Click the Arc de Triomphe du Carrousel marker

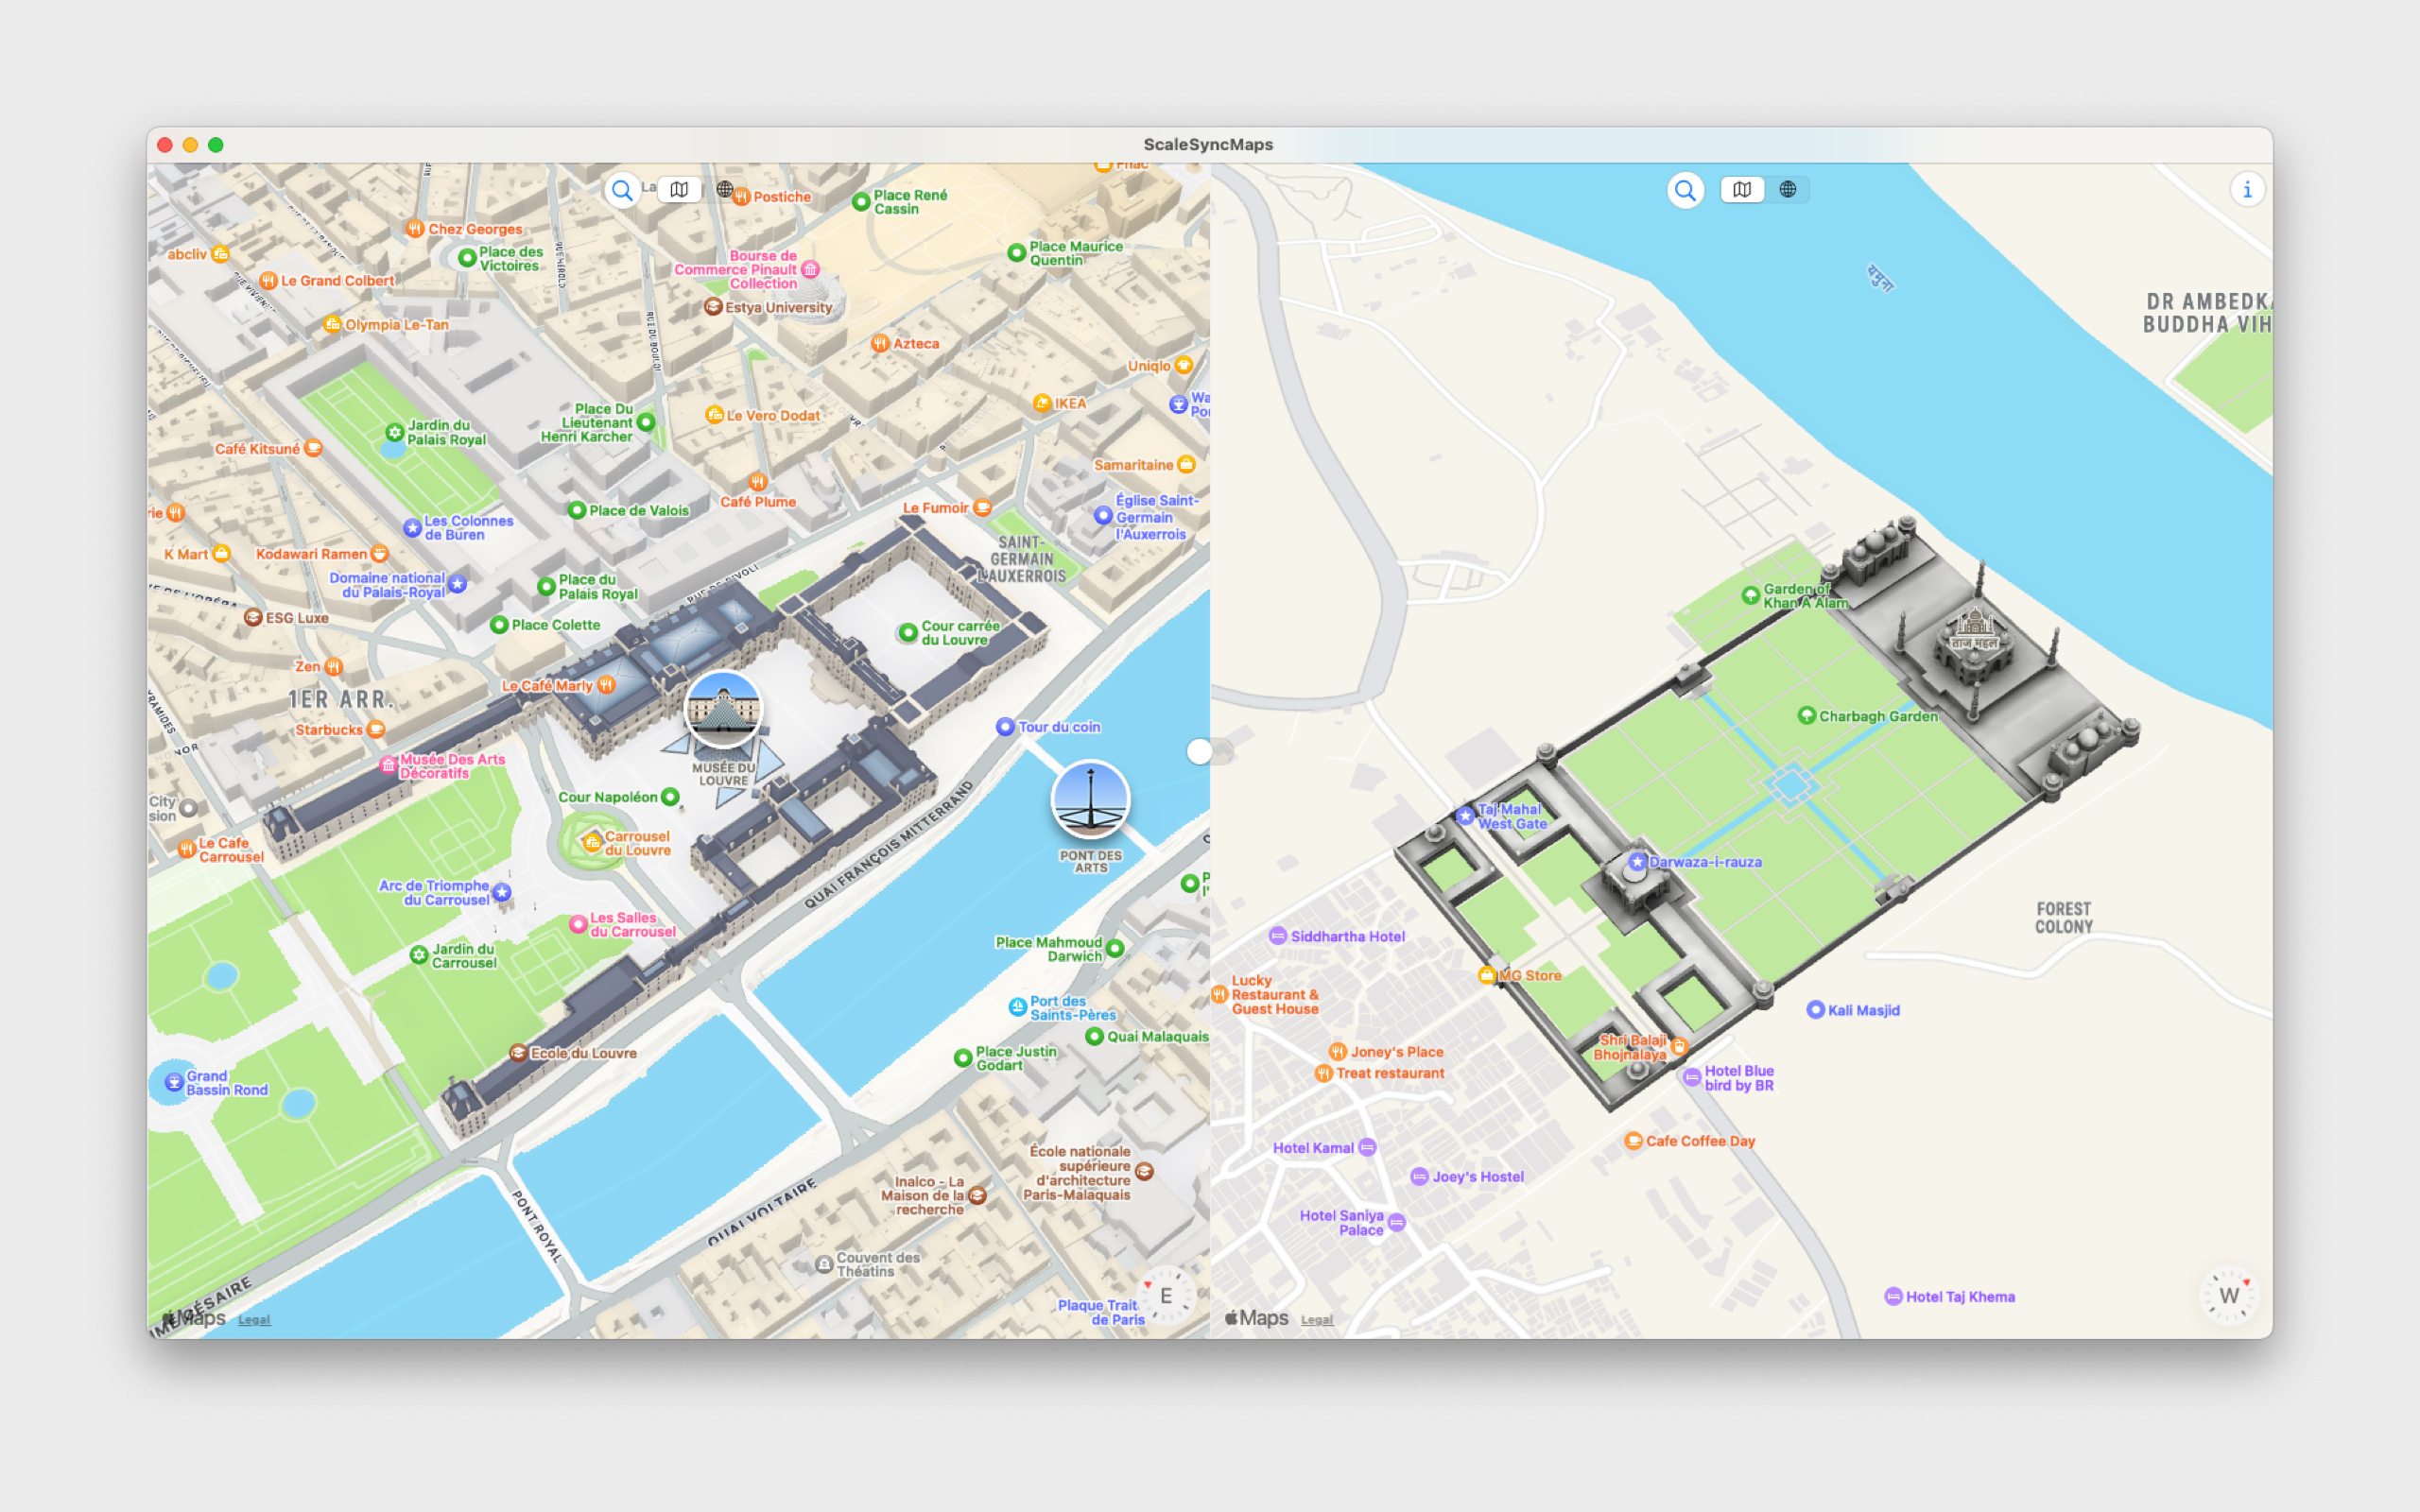[502, 892]
